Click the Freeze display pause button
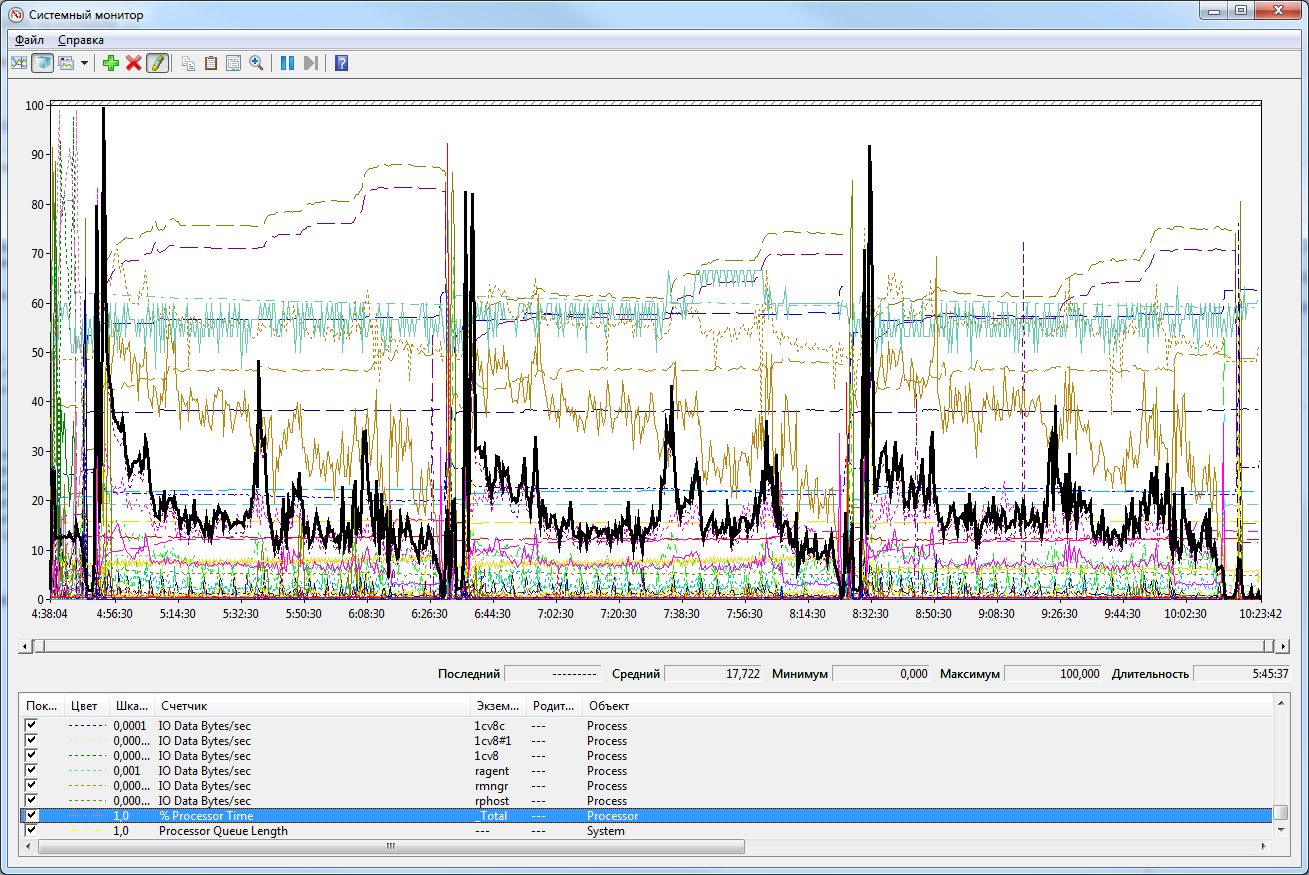The image size is (1309, 875). point(287,63)
